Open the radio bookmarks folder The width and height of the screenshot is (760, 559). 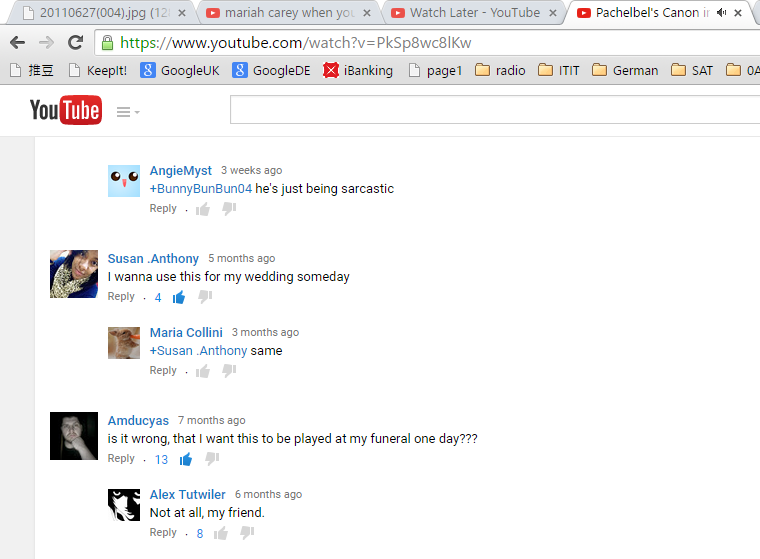coord(500,71)
